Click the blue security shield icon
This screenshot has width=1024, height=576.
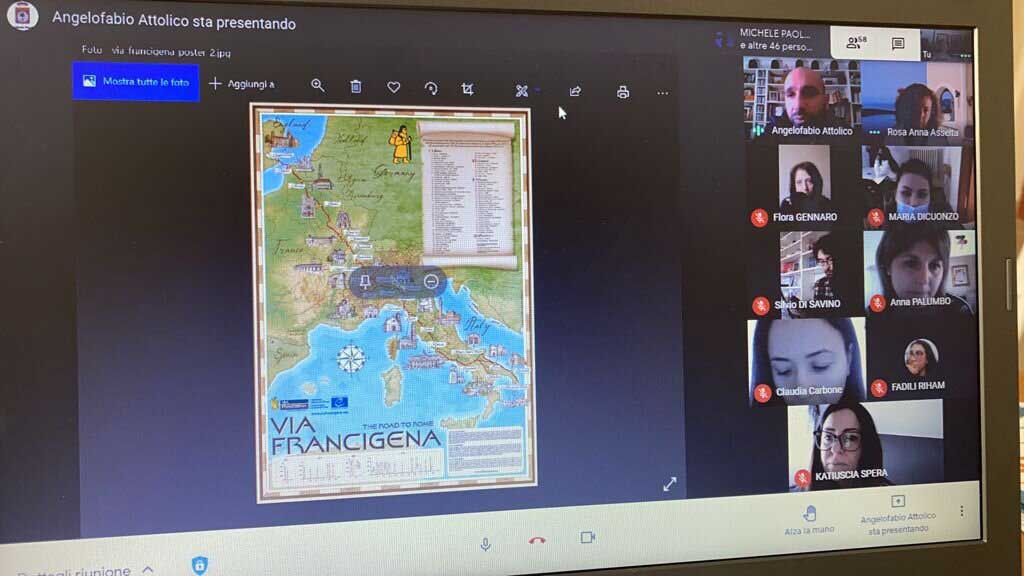pyautogui.click(x=200, y=564)
